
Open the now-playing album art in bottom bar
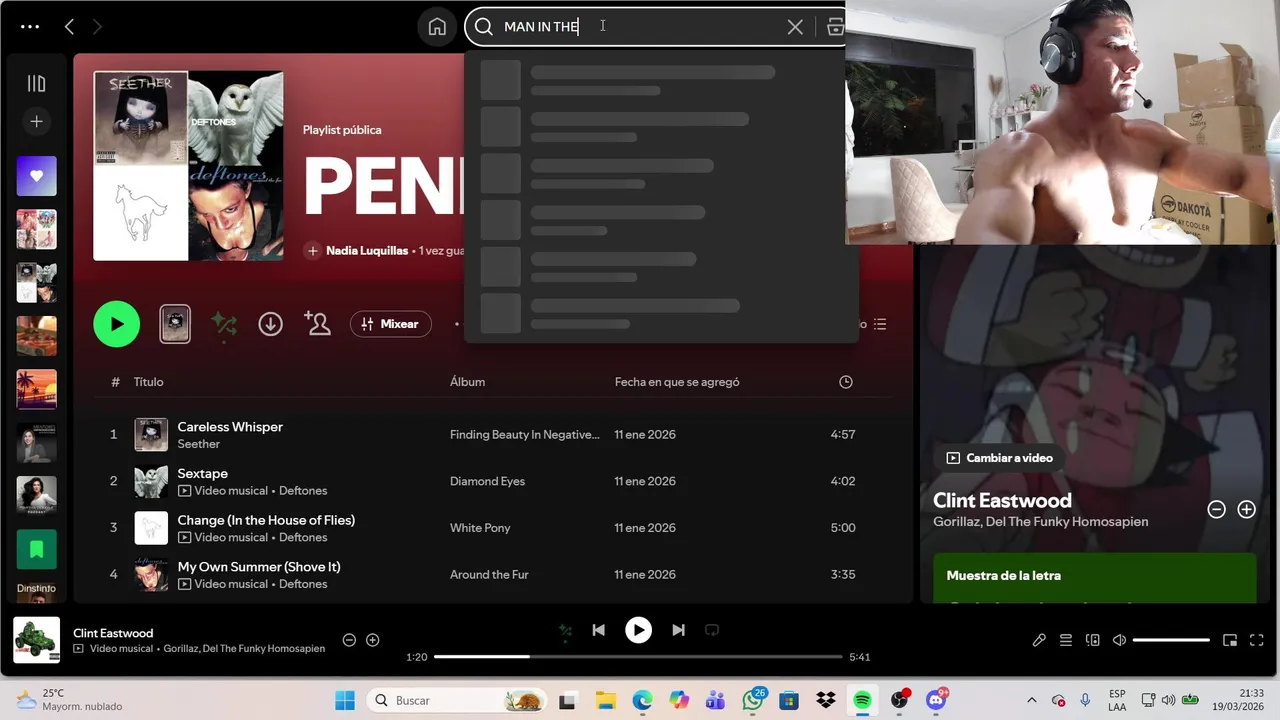click(x=36, y=640)
